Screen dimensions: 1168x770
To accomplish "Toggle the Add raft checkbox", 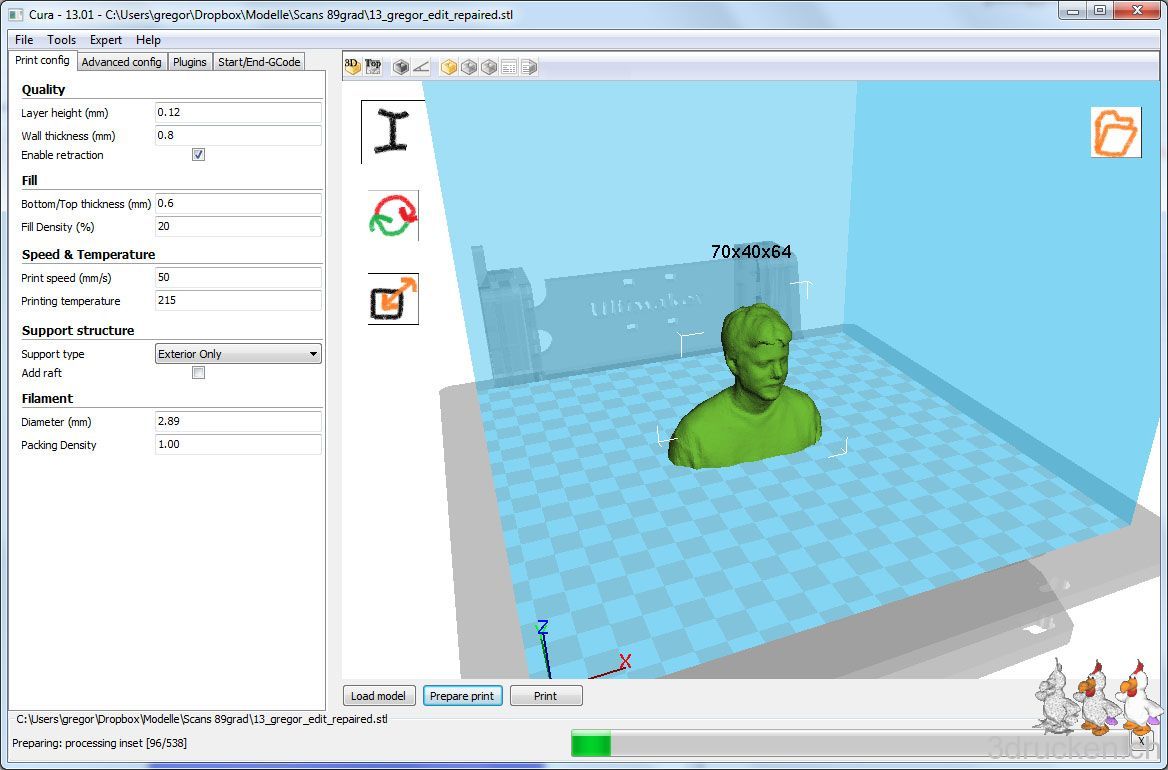I will [x=198, y=373].
